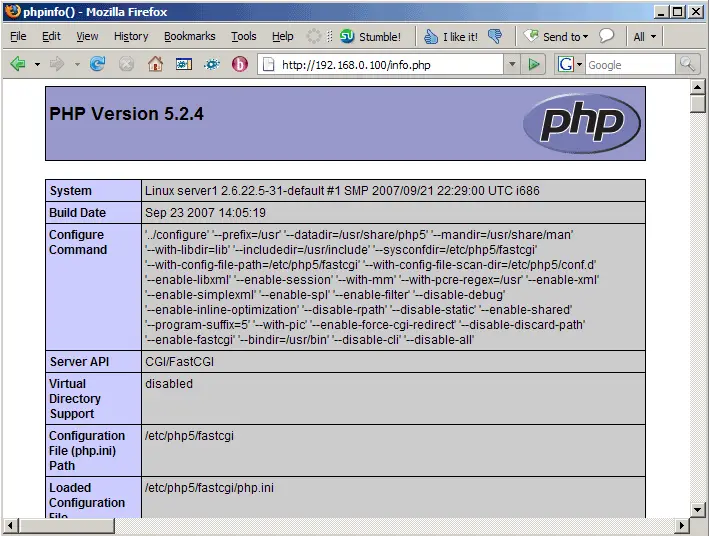The image size is (709, 536).
Task: Open the Back history dropdown arrow
Action: click(38, 64)
